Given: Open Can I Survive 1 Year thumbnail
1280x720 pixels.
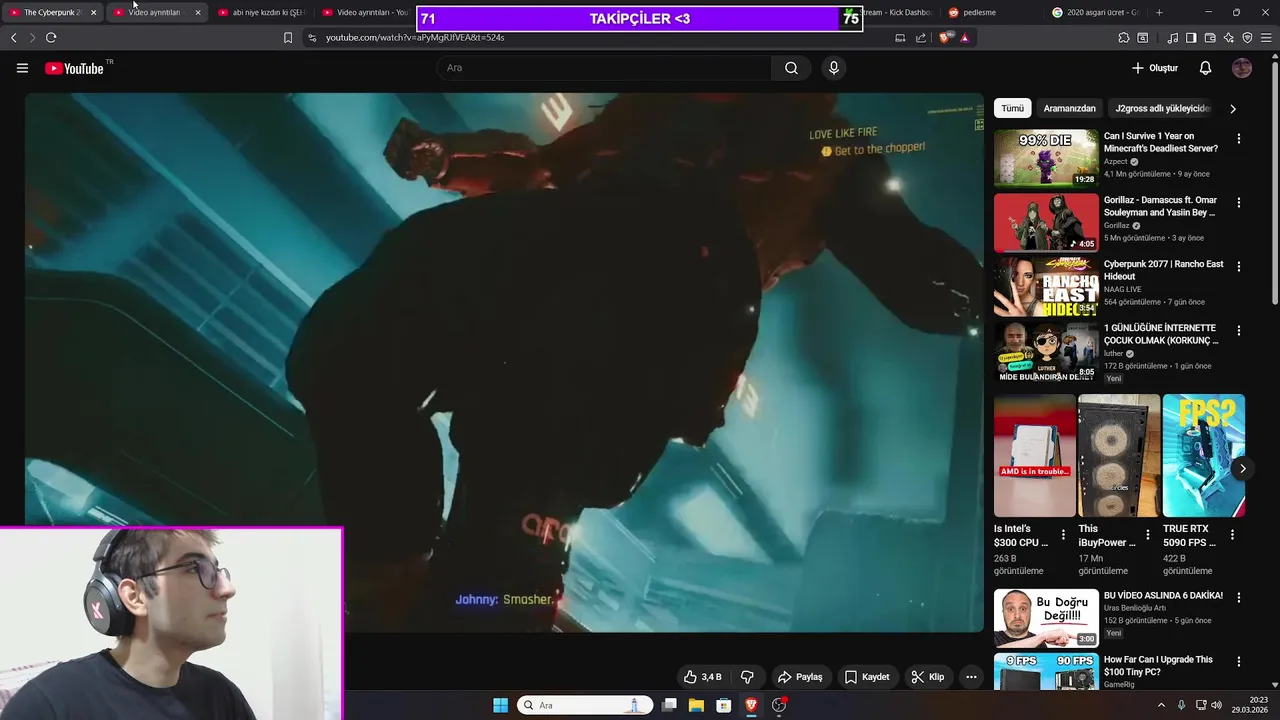Looking at the screenshot, I should pyautogui.click(x=1046, y=158).
